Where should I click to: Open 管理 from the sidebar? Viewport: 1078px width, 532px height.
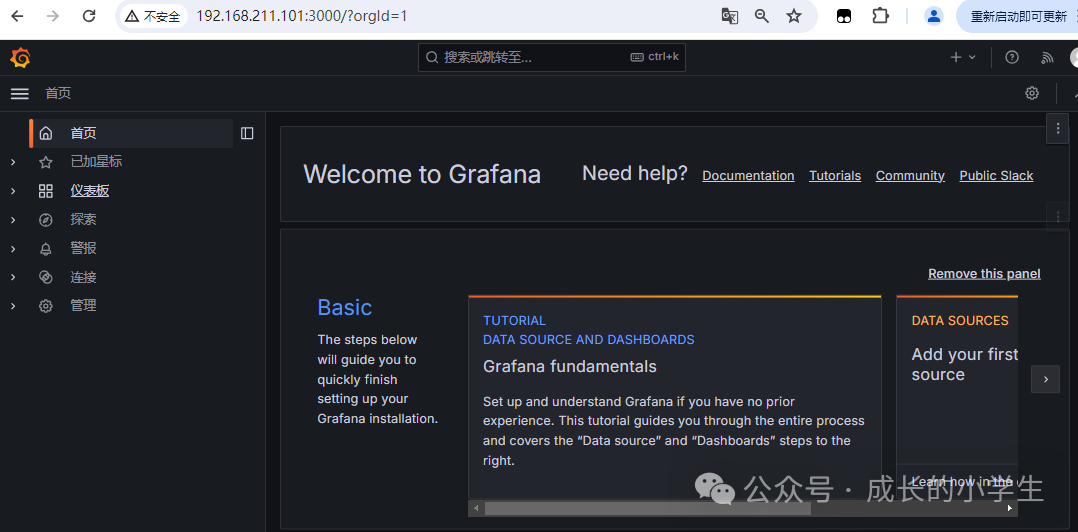tap(83, 306)
